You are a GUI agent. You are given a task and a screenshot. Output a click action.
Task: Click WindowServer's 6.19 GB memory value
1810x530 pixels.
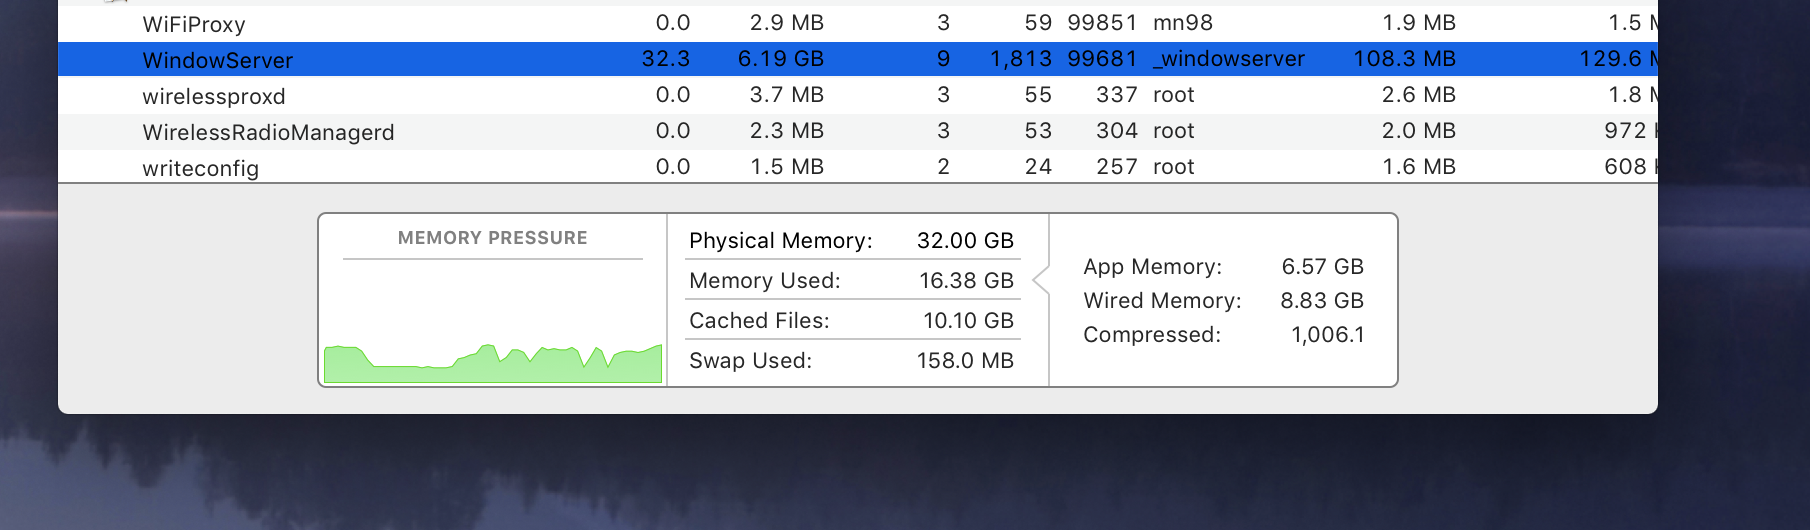pos(781,59)
